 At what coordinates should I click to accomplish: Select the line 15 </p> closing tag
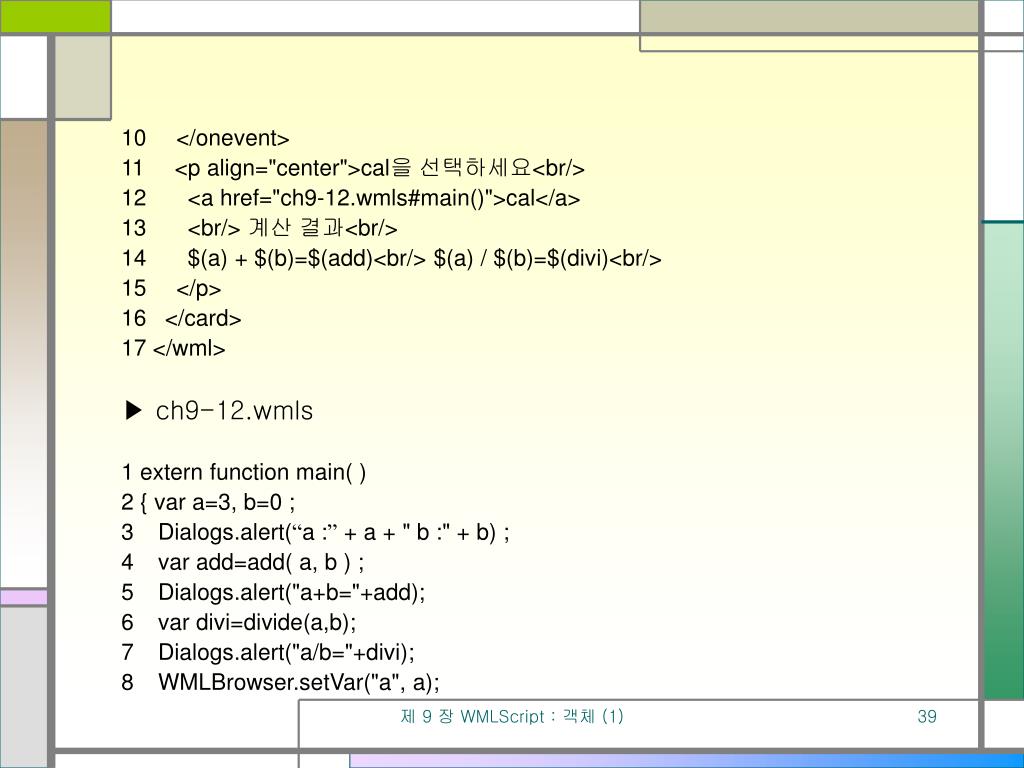(x=171, y=289)
